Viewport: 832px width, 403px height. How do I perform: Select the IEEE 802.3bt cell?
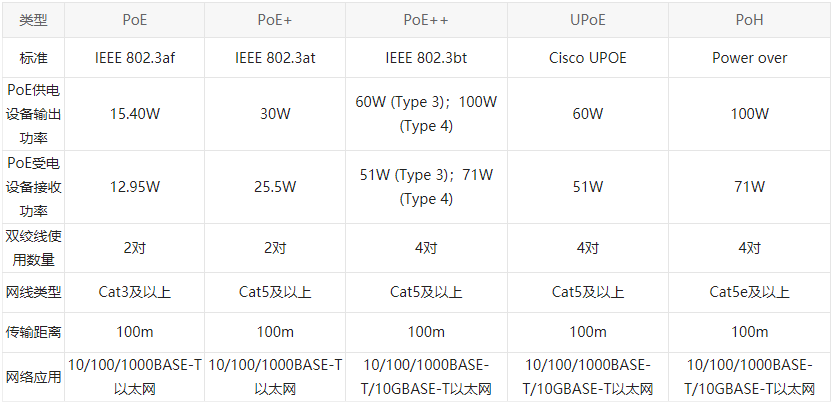[426, 57]
